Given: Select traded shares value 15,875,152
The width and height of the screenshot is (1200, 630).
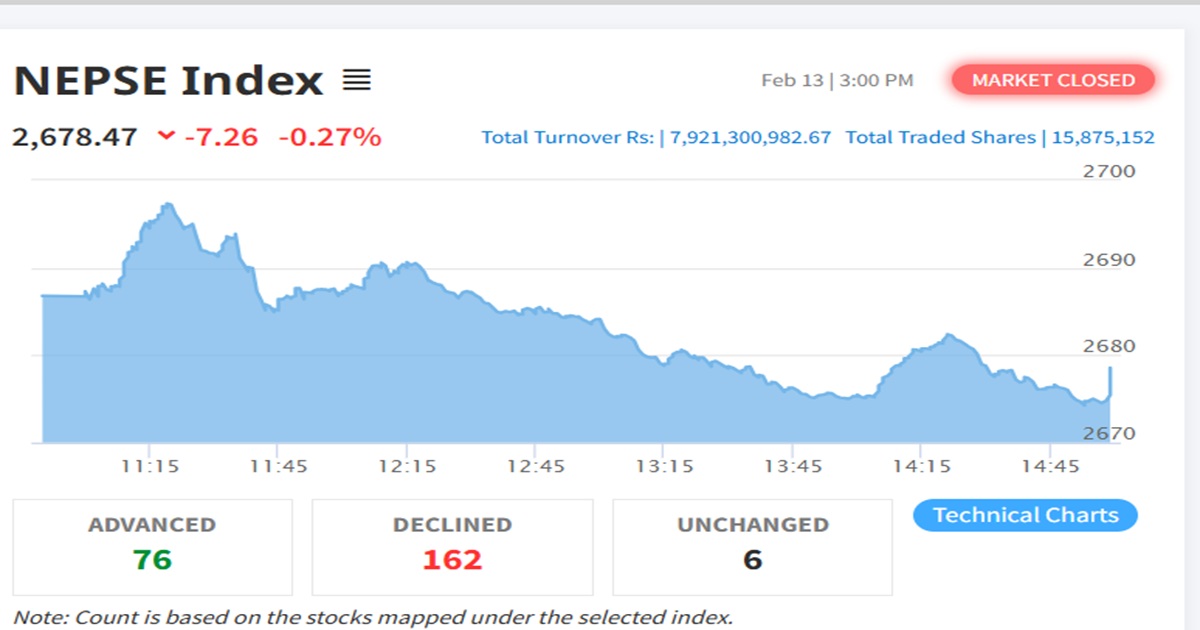Looking at the screenshot, I should click(x=1103, y=137).
